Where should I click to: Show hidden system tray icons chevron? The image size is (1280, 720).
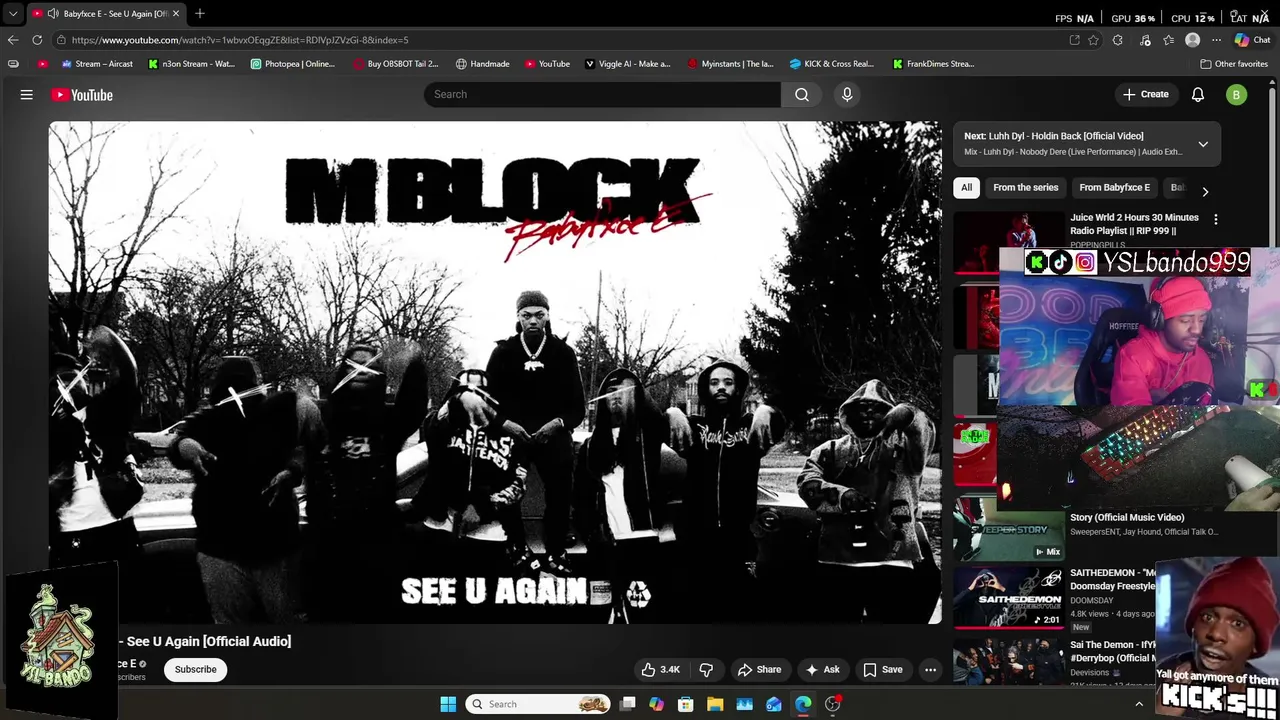(1138, 704)
